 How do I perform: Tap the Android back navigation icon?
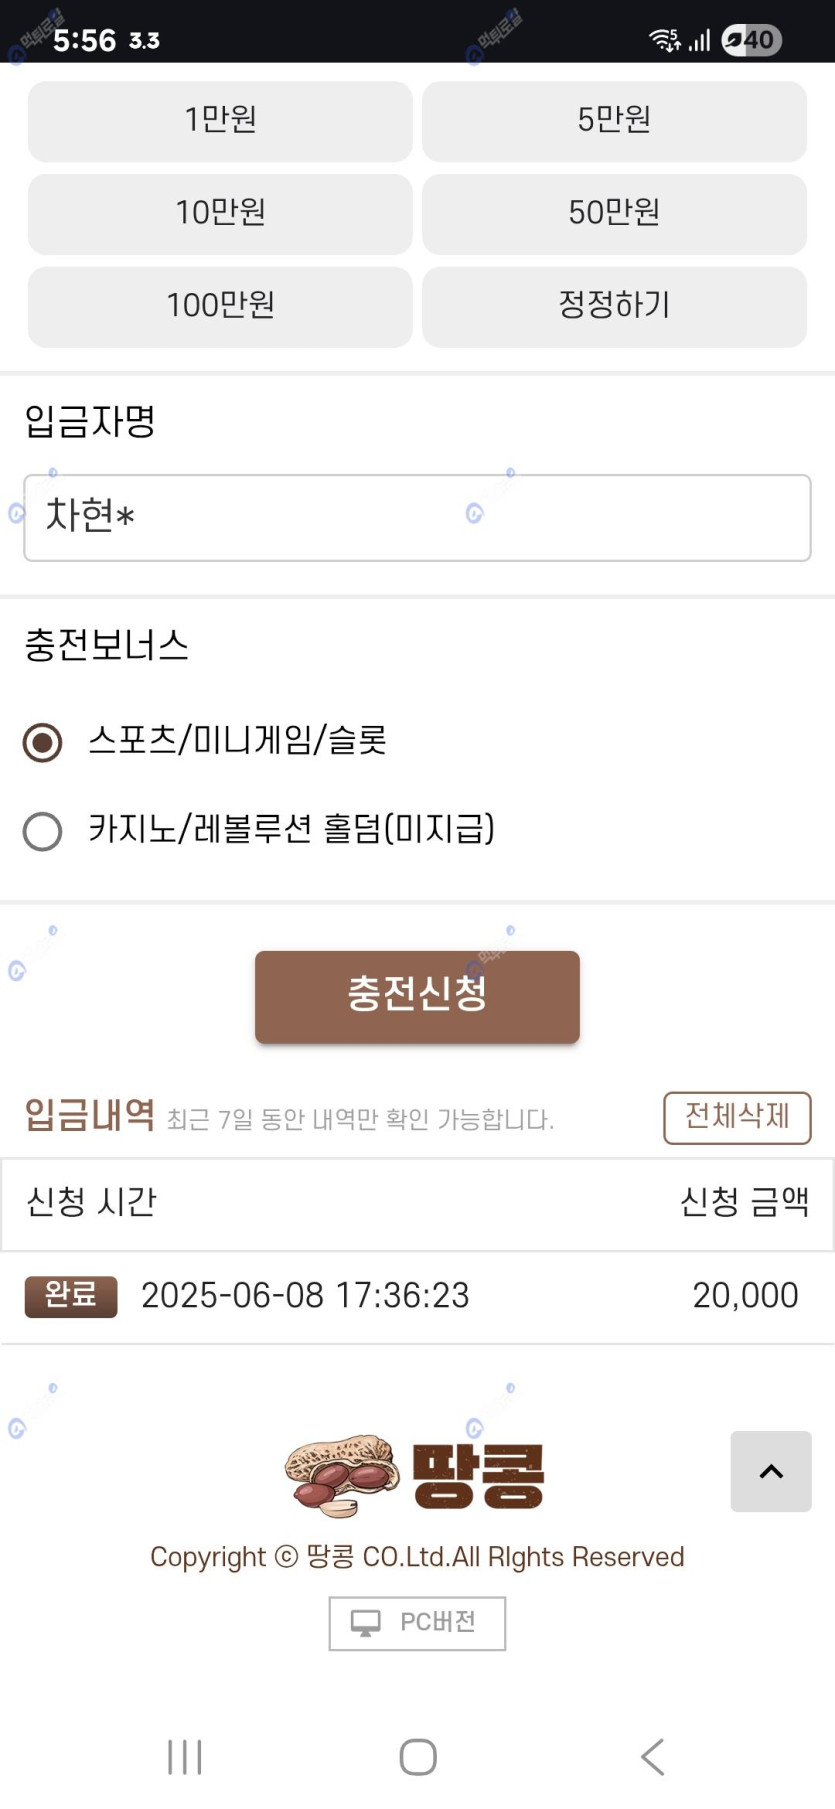[x=652, y=1756]
